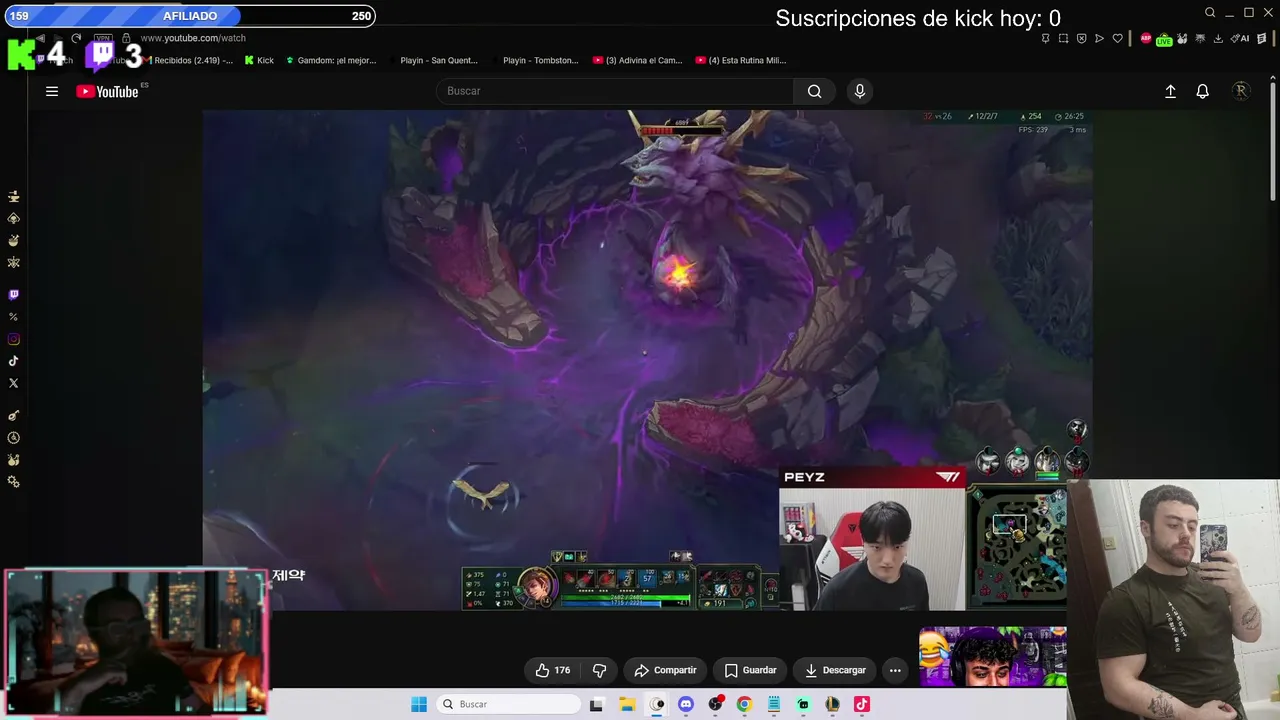Open the account avatar menu
Viewport: 1280px width, 720px height.
click(x=1241, y=91)
